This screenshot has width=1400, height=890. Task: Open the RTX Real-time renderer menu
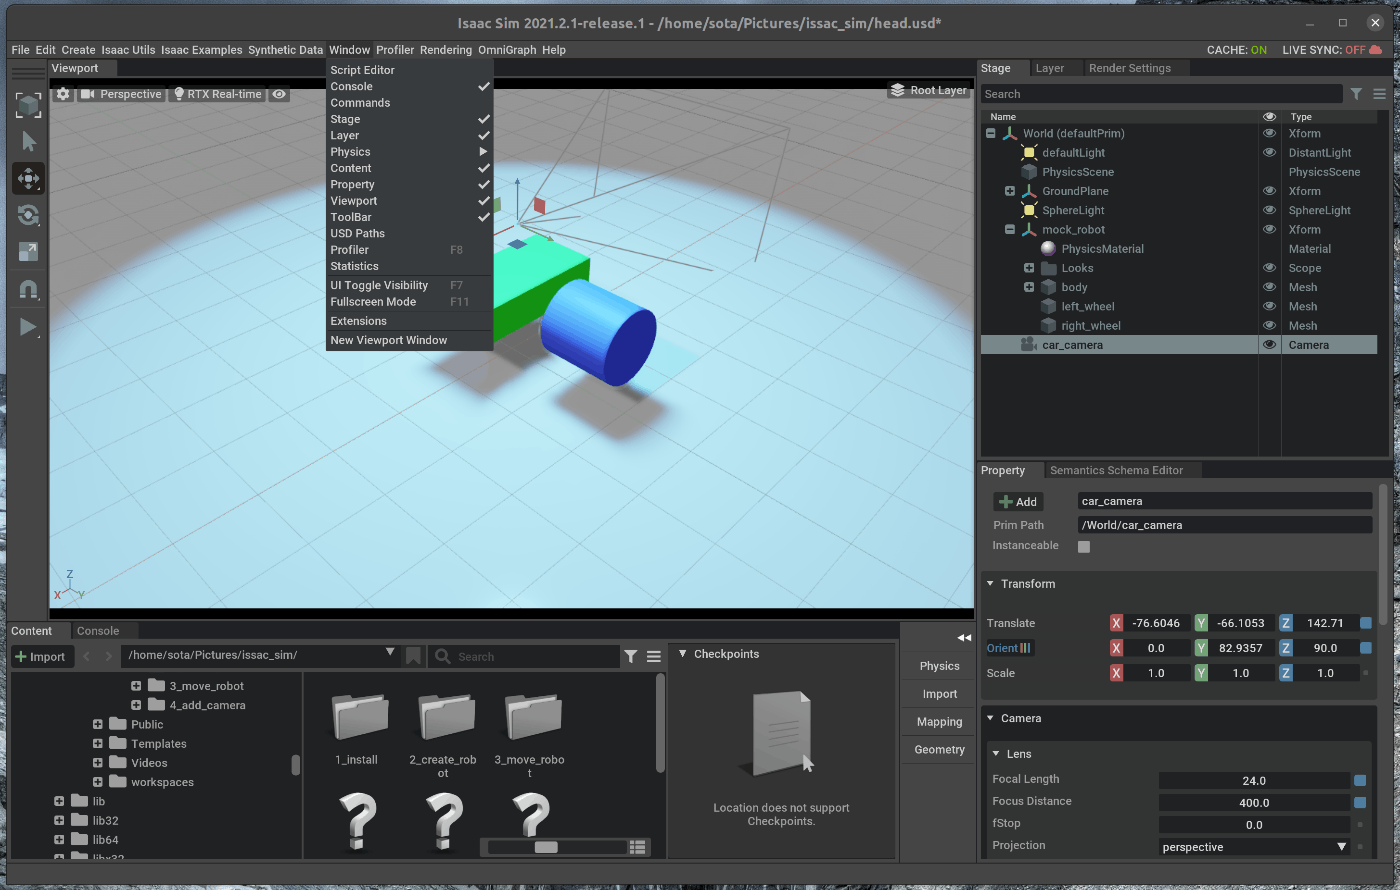[217, 94]
